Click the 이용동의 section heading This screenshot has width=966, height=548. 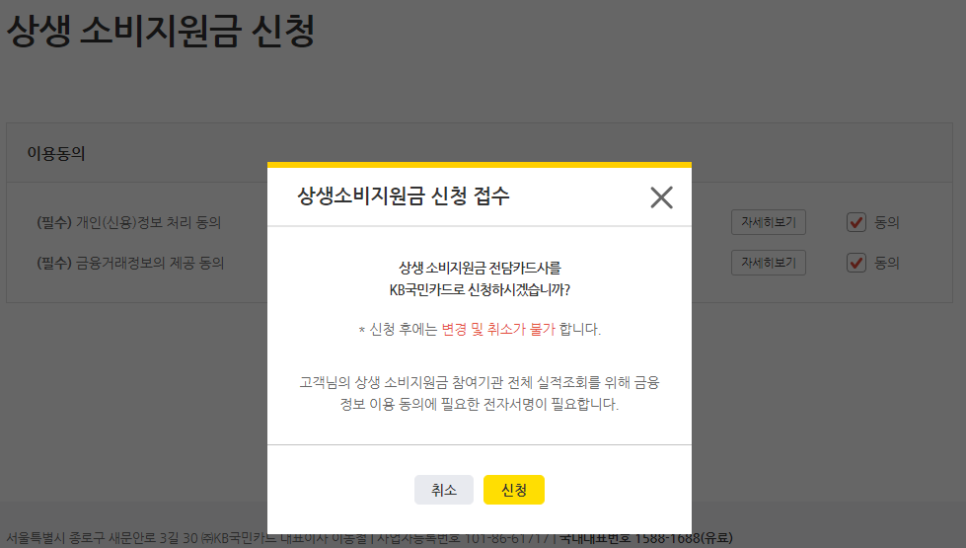tap(56, 153)
